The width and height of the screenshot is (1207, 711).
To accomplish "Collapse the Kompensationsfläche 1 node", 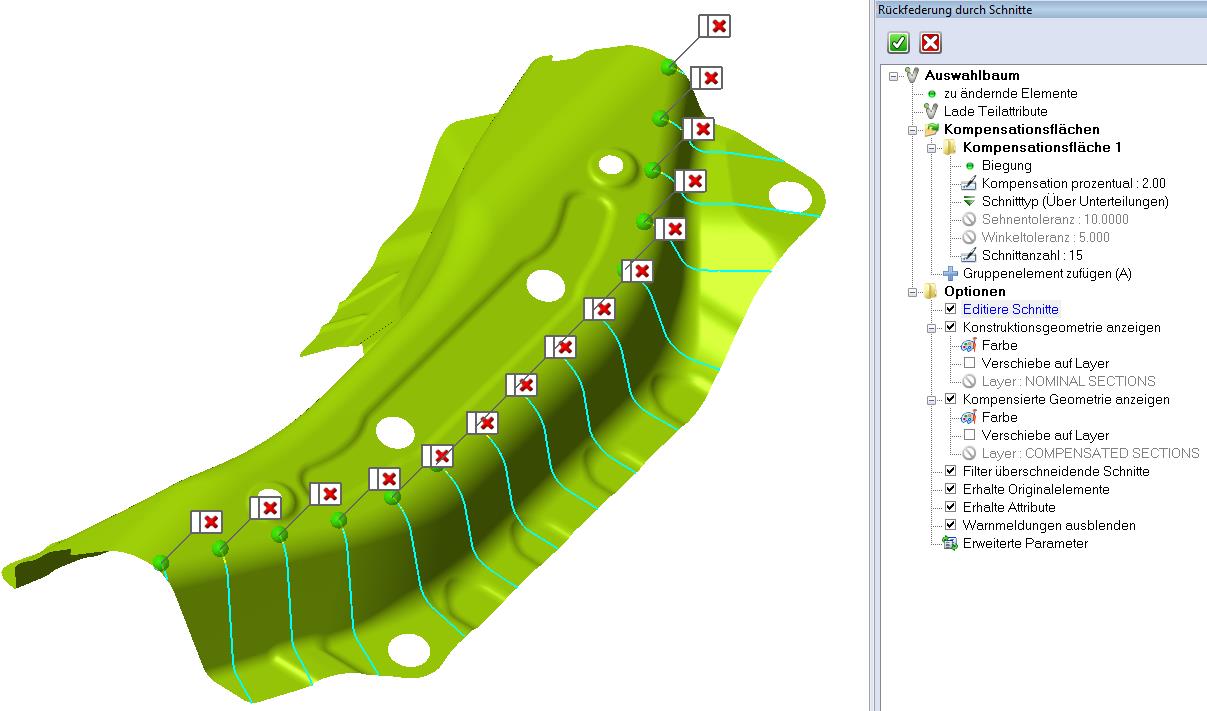I will pyautogui.click(x=931, y=147).
